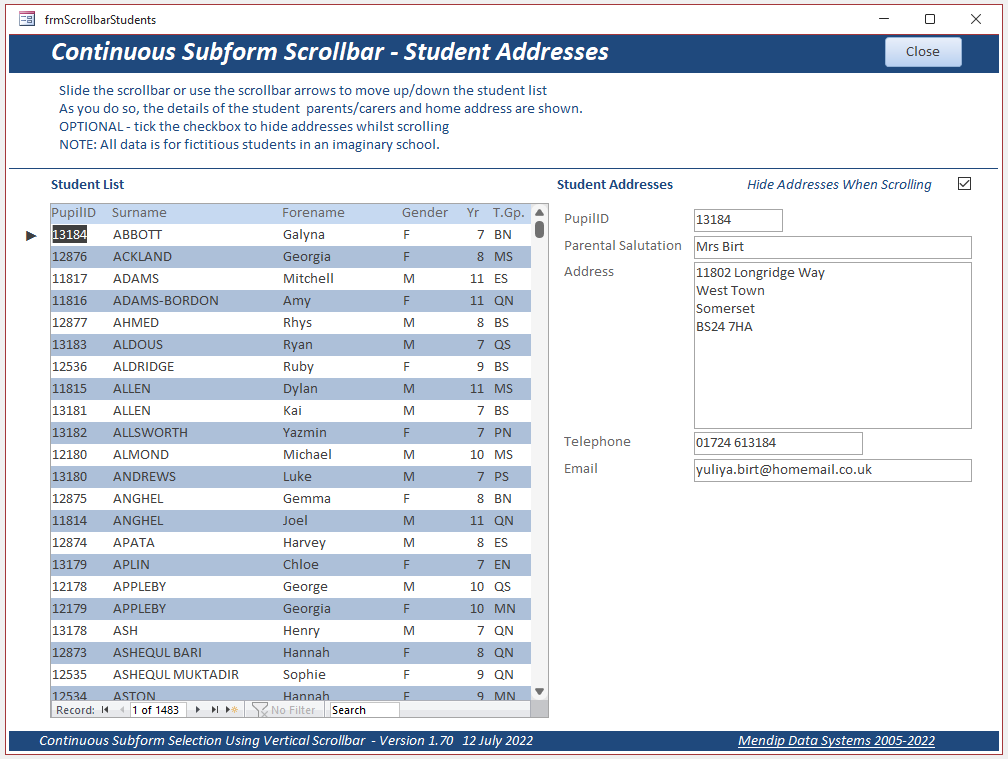The image size is (1008, 759).
Task: Click the Surname column header
Action: coord(139,213)
